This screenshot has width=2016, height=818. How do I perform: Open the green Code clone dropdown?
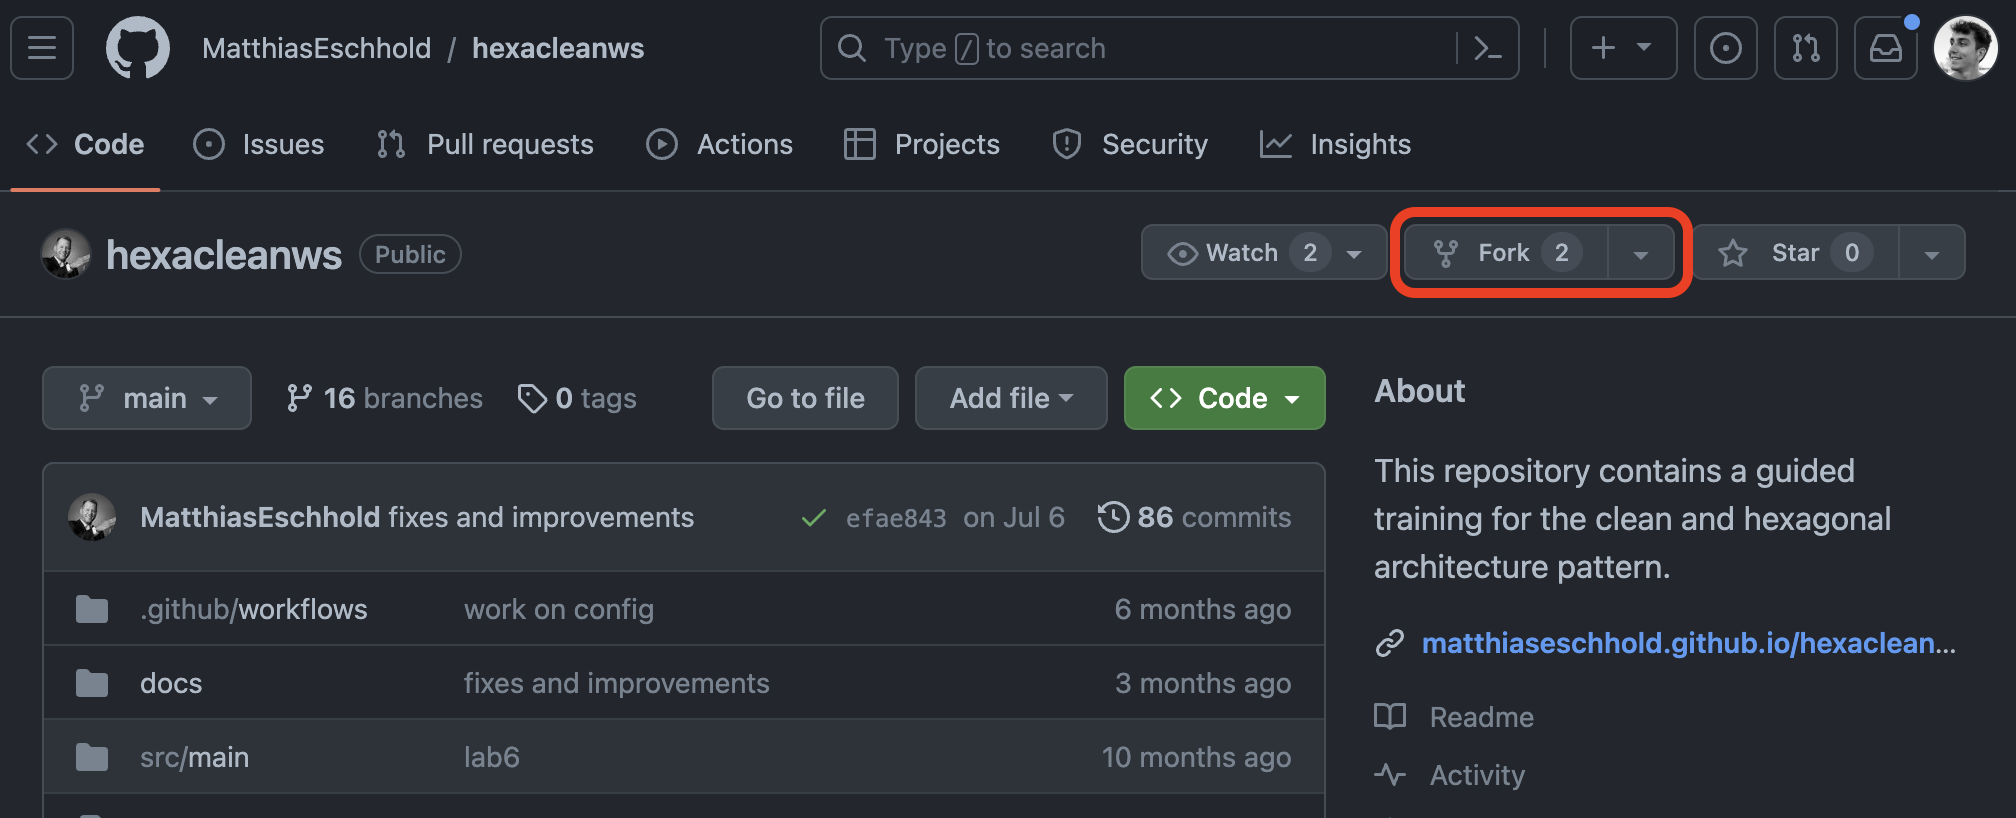pos(1225,398)
